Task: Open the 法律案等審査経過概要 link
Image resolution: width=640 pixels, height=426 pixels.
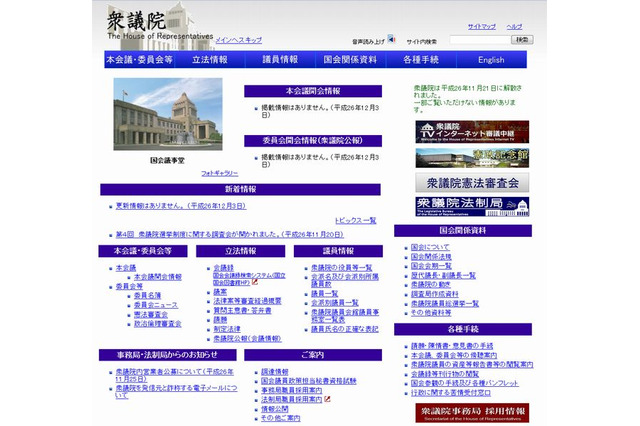Action: tap(247, 301)
